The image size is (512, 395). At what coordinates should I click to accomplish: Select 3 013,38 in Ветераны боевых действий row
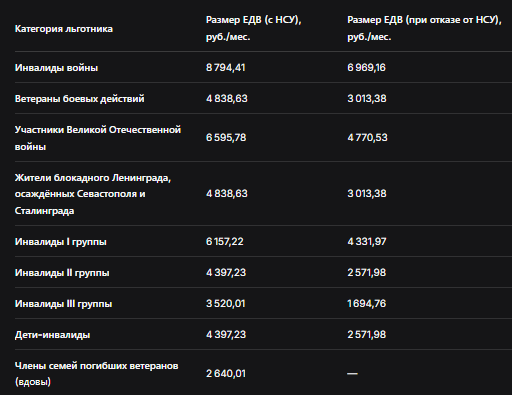367,99
